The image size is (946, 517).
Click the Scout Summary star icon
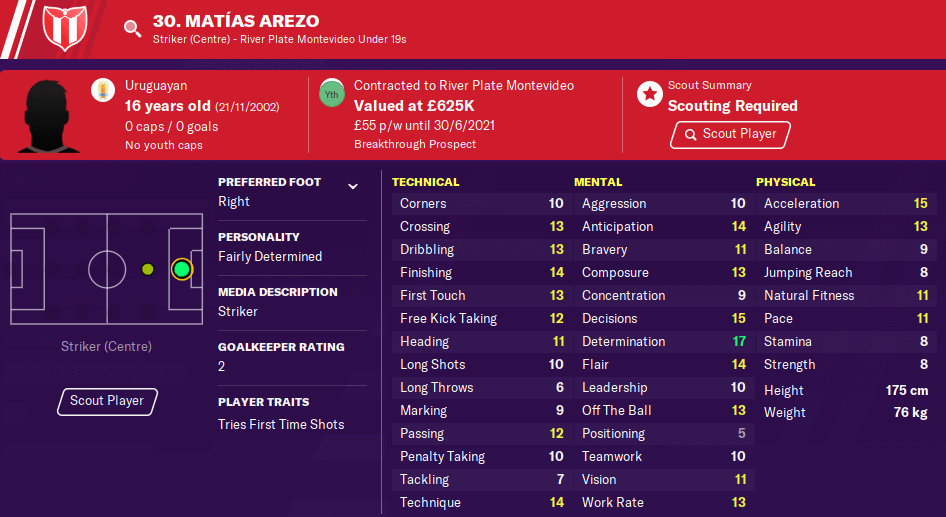pyautogui.click(x=650, y=94)
